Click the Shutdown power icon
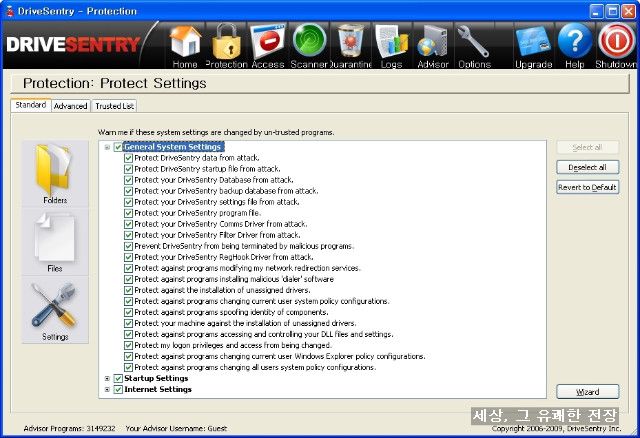The image size is (640, 438). 616,45
